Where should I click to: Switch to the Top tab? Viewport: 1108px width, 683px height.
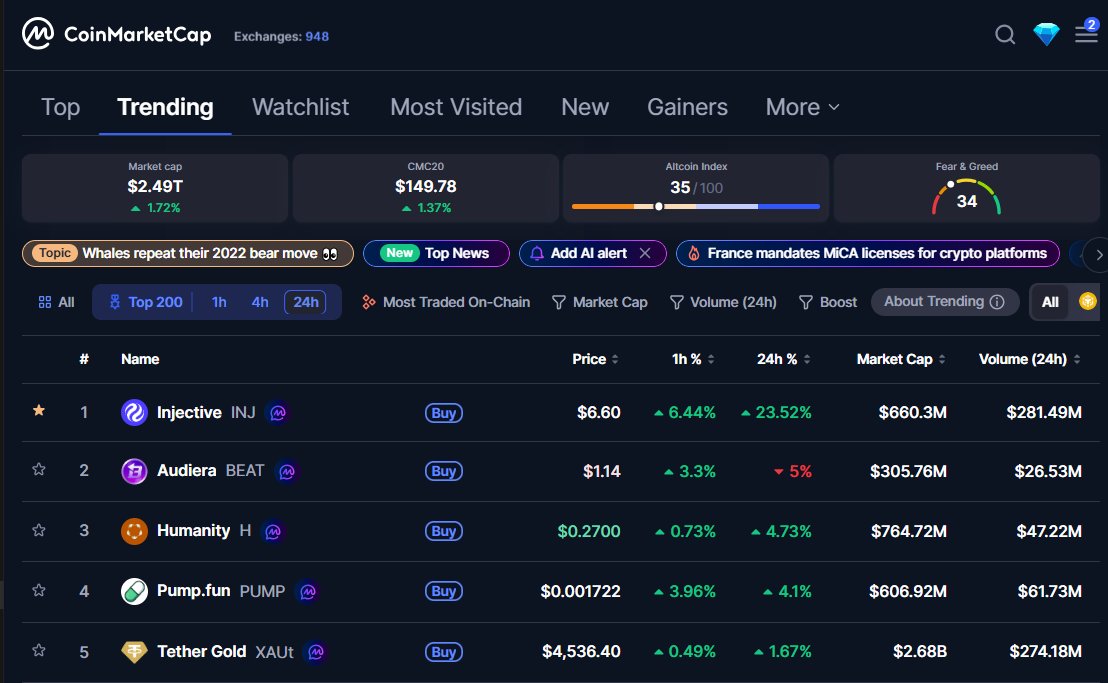61,107
